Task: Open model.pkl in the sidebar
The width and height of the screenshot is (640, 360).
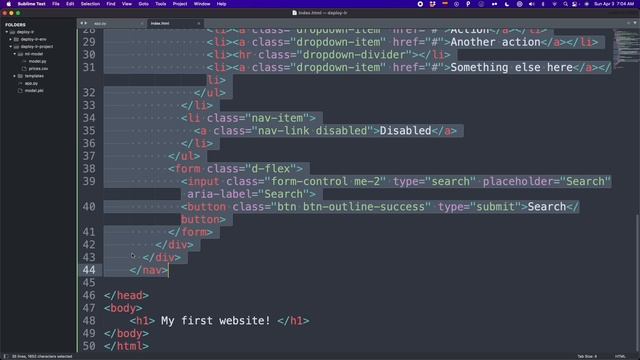Action: click(x=34, y=91)
